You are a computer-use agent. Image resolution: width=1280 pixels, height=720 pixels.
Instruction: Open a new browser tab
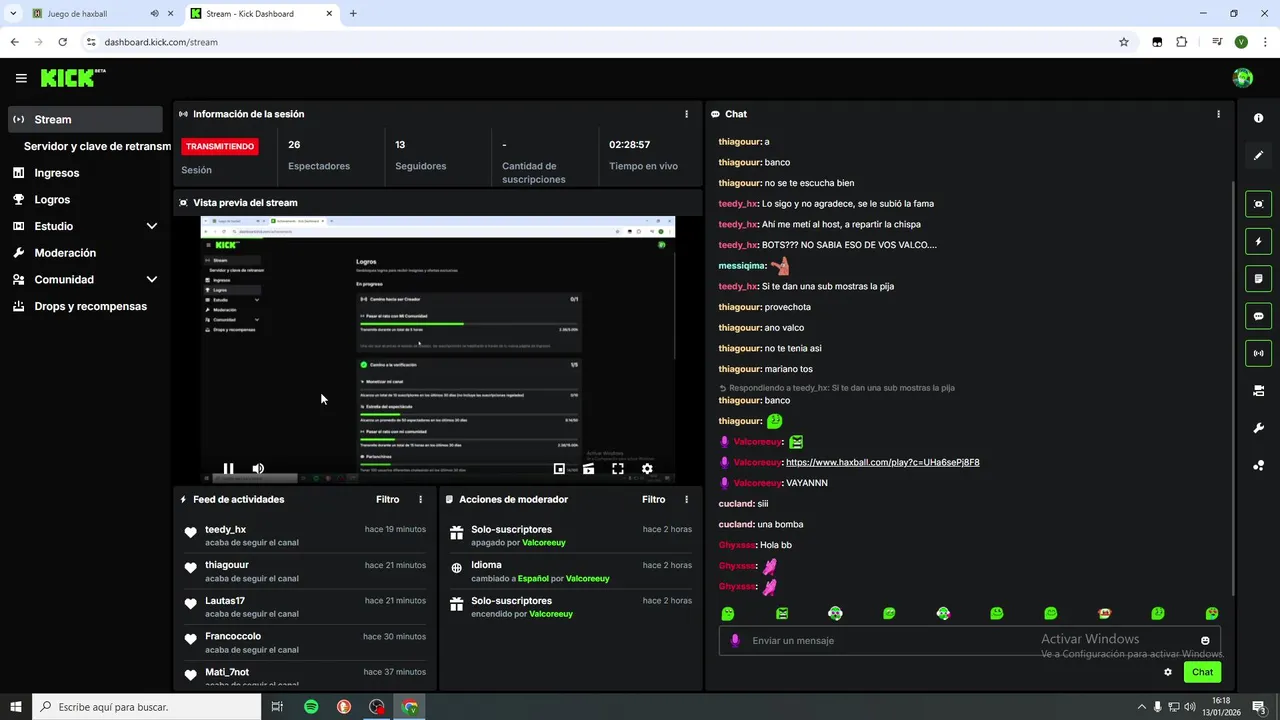coord(353,14)
